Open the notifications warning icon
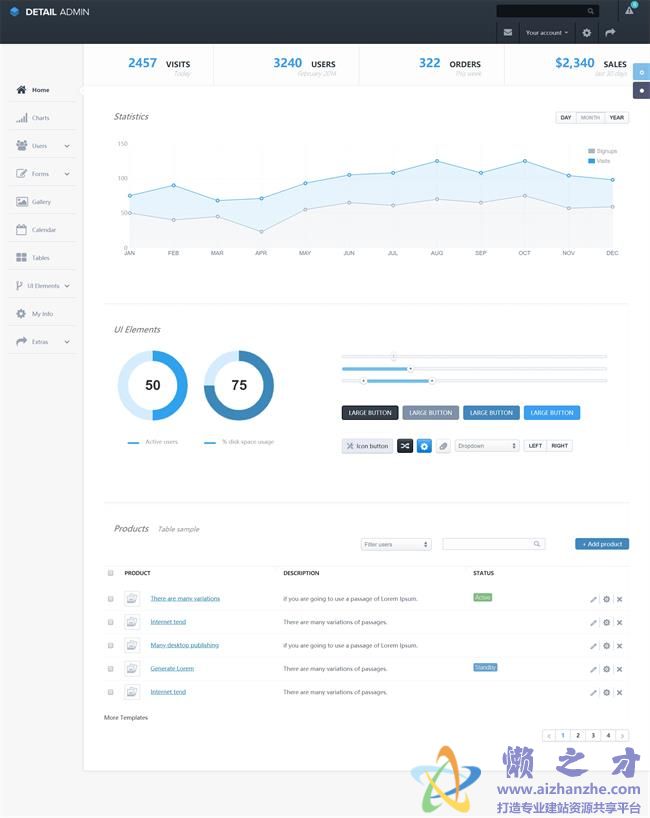 [x=629, y=11]
